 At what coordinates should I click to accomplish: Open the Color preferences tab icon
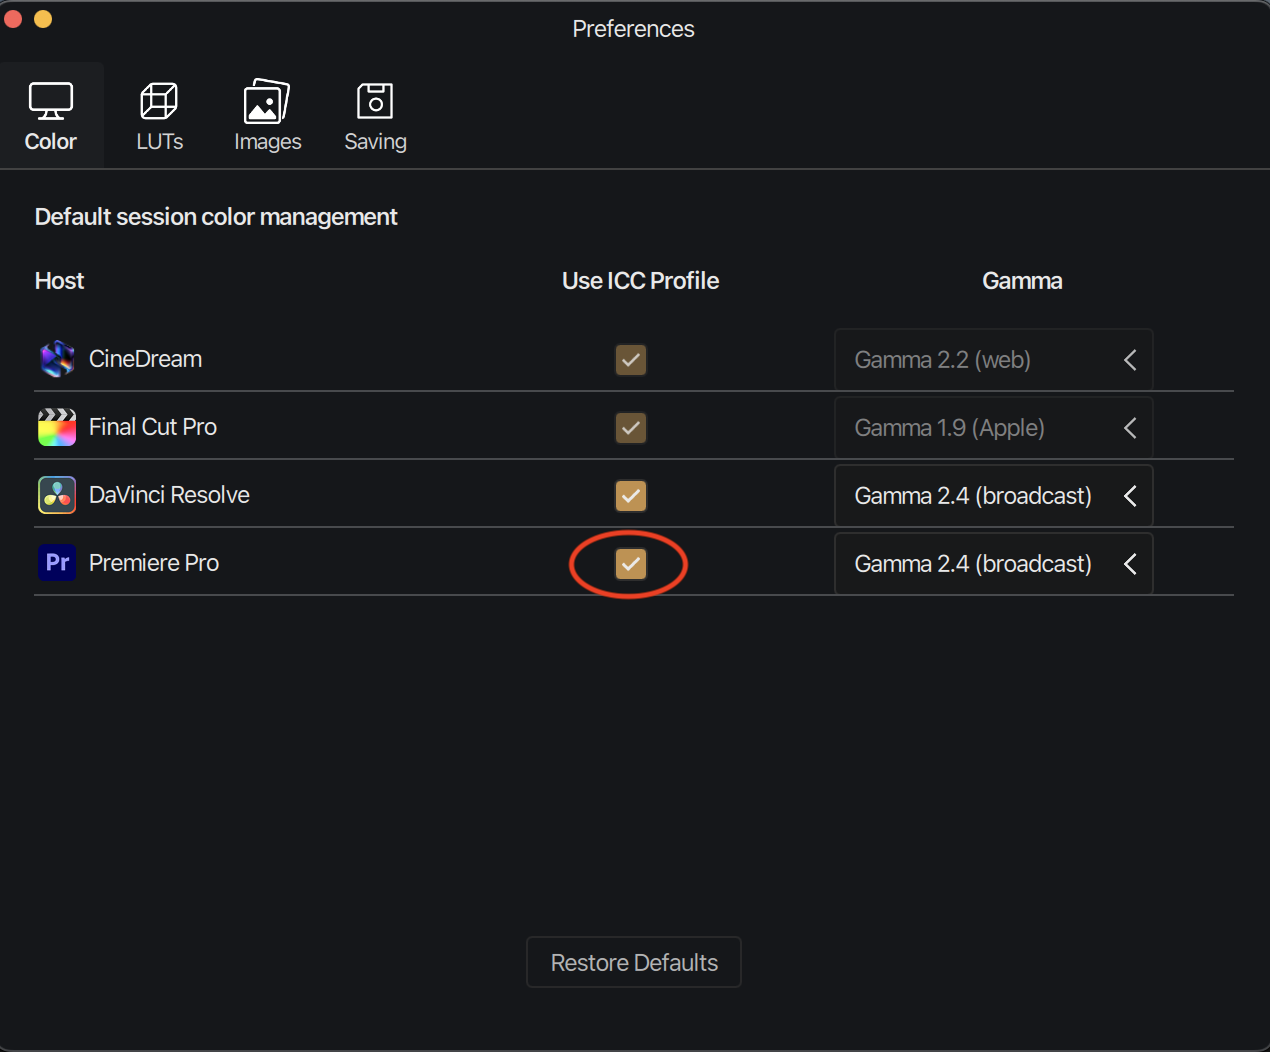pos(51,102)
